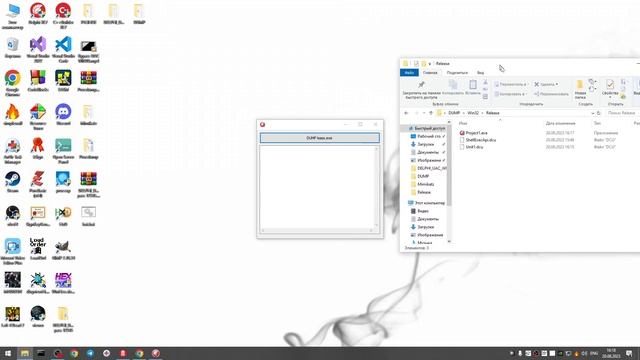Click the DUMP lsass.exe button
Viewport: 640px width, 360px height.
pos(320,138)
